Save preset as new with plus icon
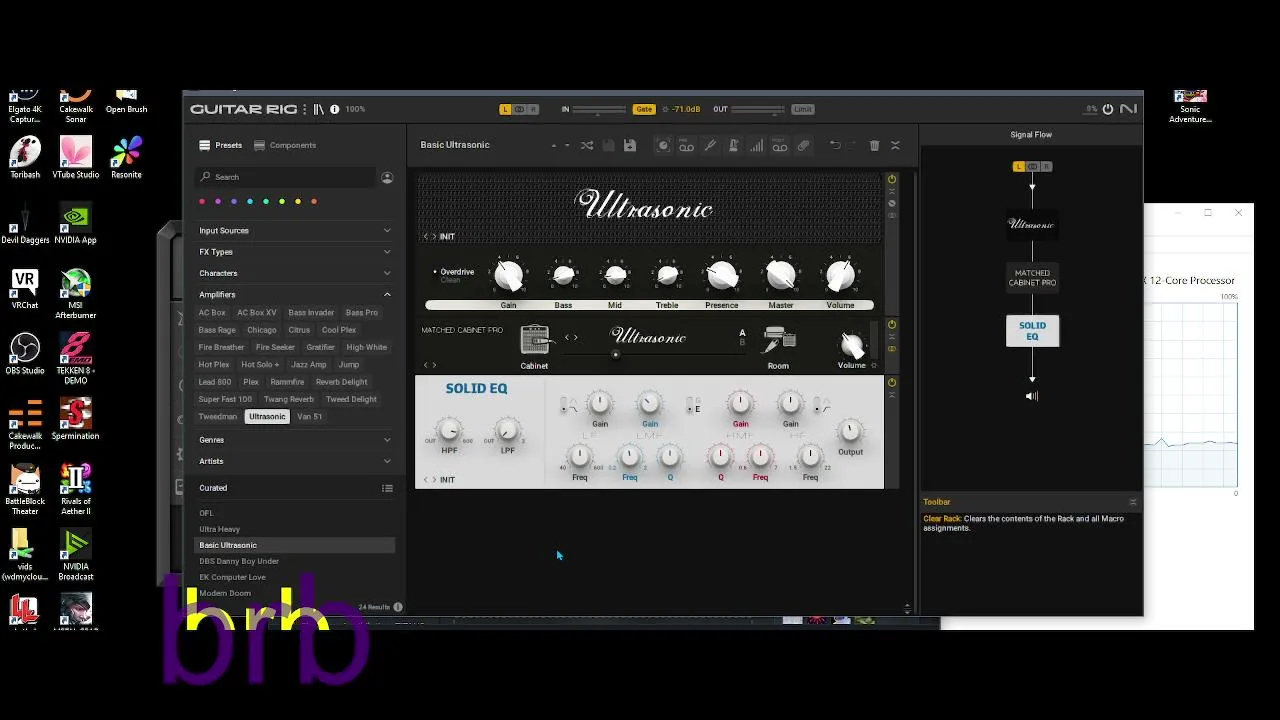The width and height of the screenshot is (1280, 720). click(x=630, y=145)
